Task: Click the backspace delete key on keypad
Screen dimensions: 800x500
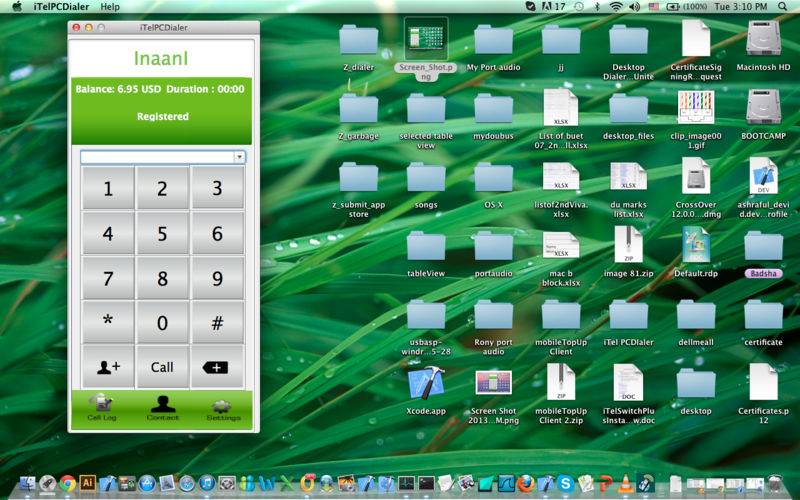Action: coord(217,367)
